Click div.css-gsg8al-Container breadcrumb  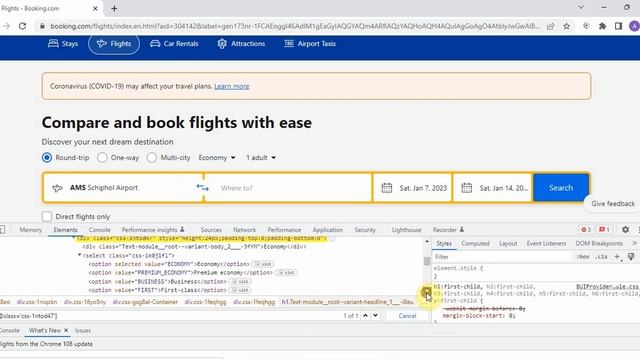pyautogui.click(x=145, y=302)
